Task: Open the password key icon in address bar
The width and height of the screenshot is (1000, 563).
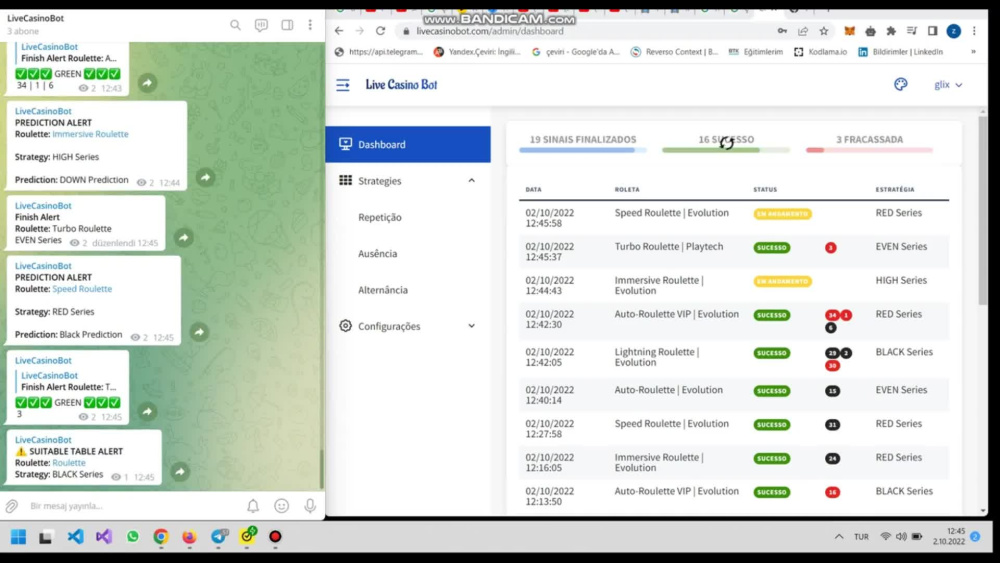Action: 782,31
